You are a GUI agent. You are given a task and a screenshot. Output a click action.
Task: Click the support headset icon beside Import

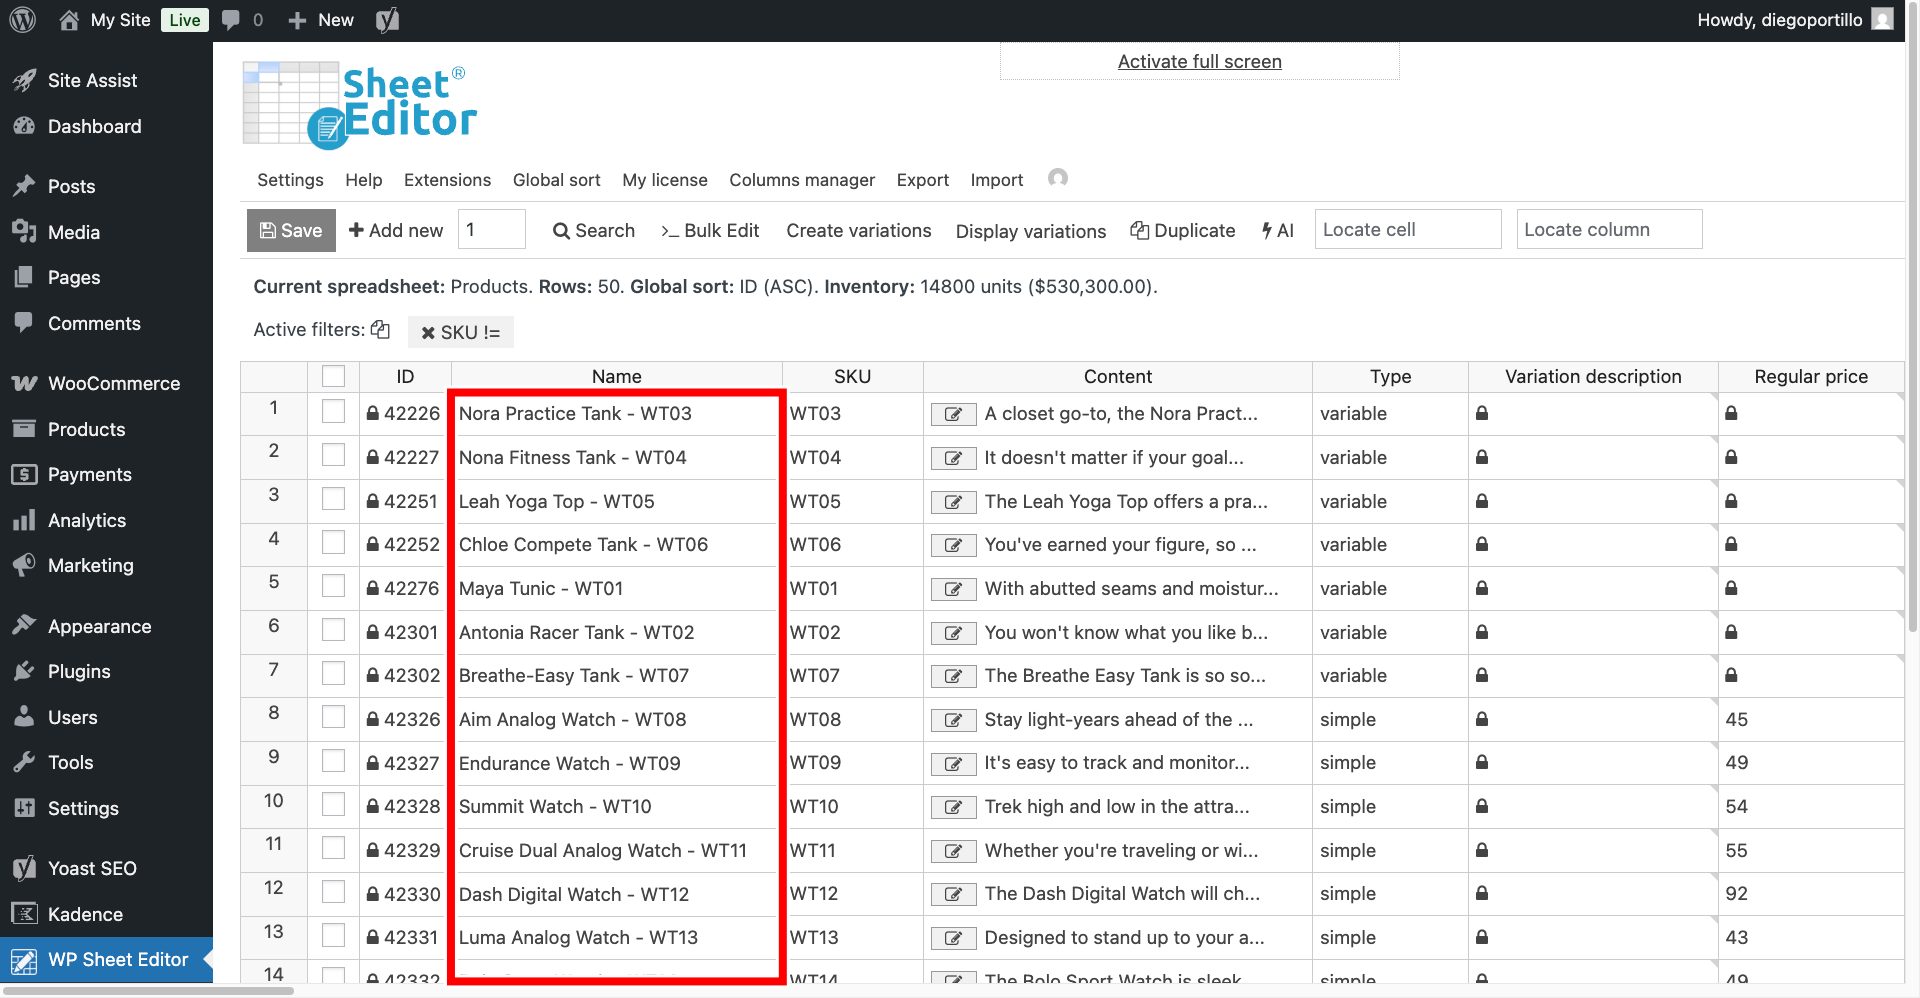(x=1057, y=178)
